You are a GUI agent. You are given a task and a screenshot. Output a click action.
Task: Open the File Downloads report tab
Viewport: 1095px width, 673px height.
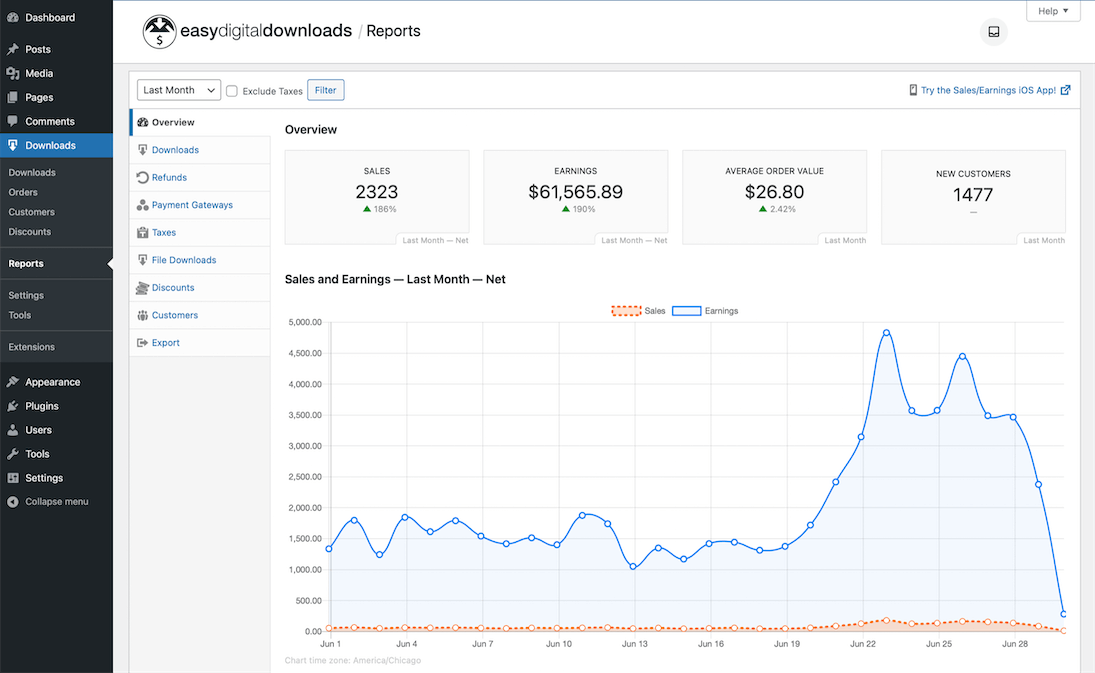click(200, 260)
